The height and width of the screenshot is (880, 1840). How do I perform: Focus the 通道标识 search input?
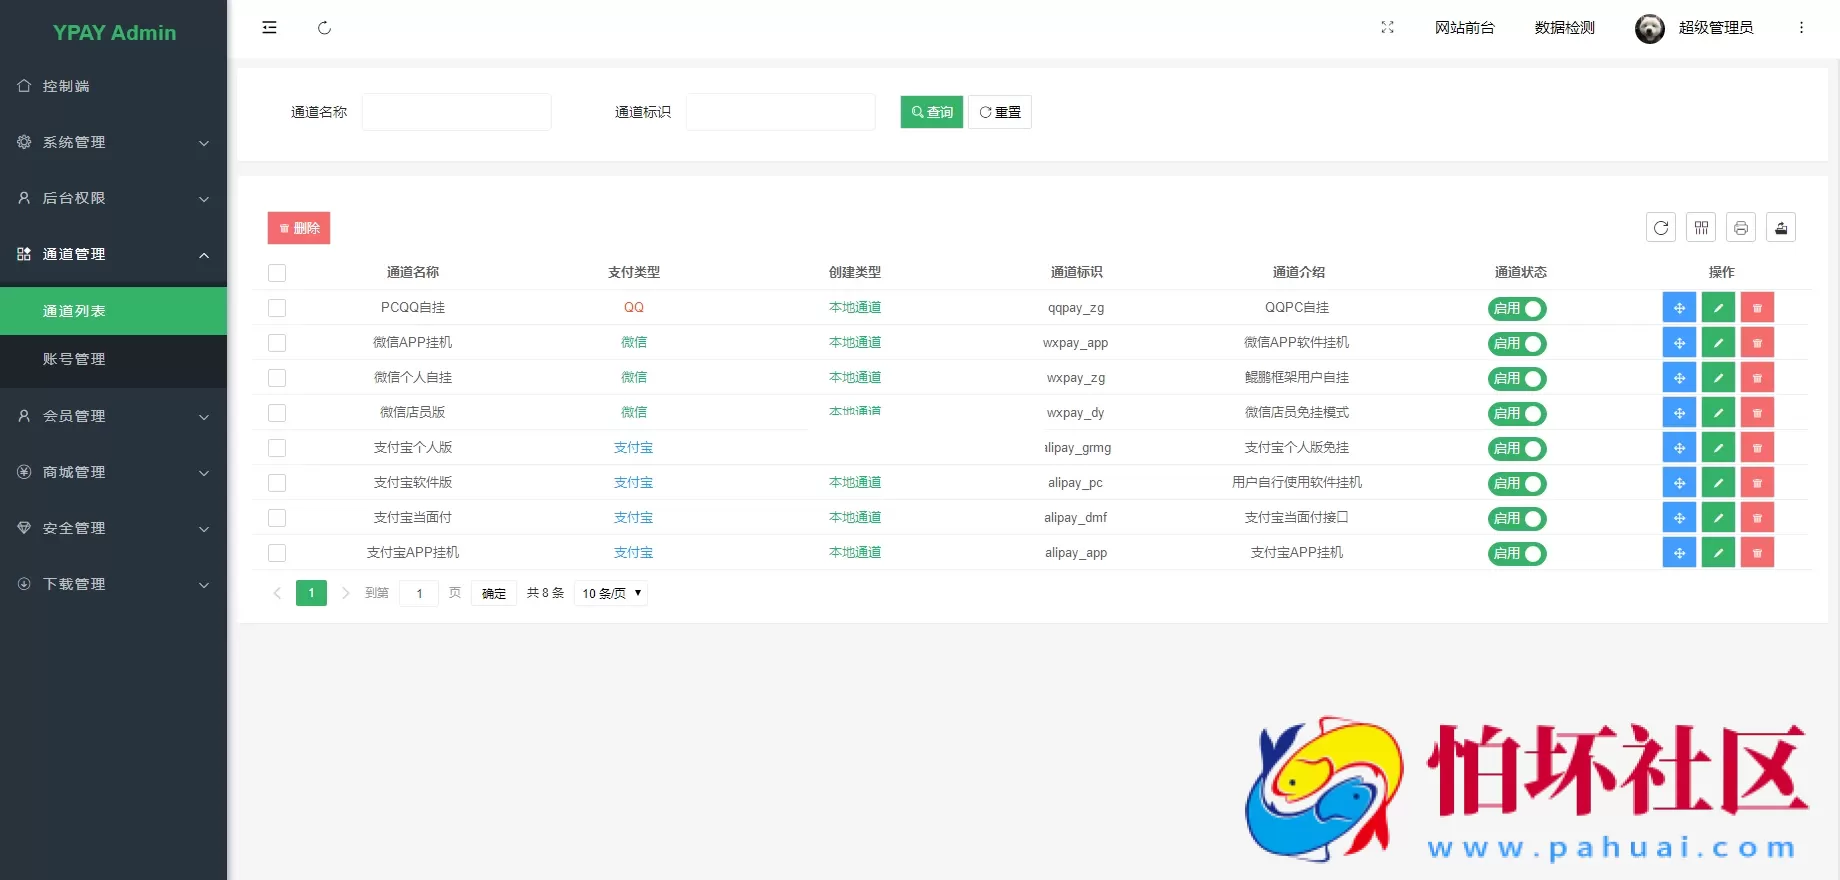780,112
